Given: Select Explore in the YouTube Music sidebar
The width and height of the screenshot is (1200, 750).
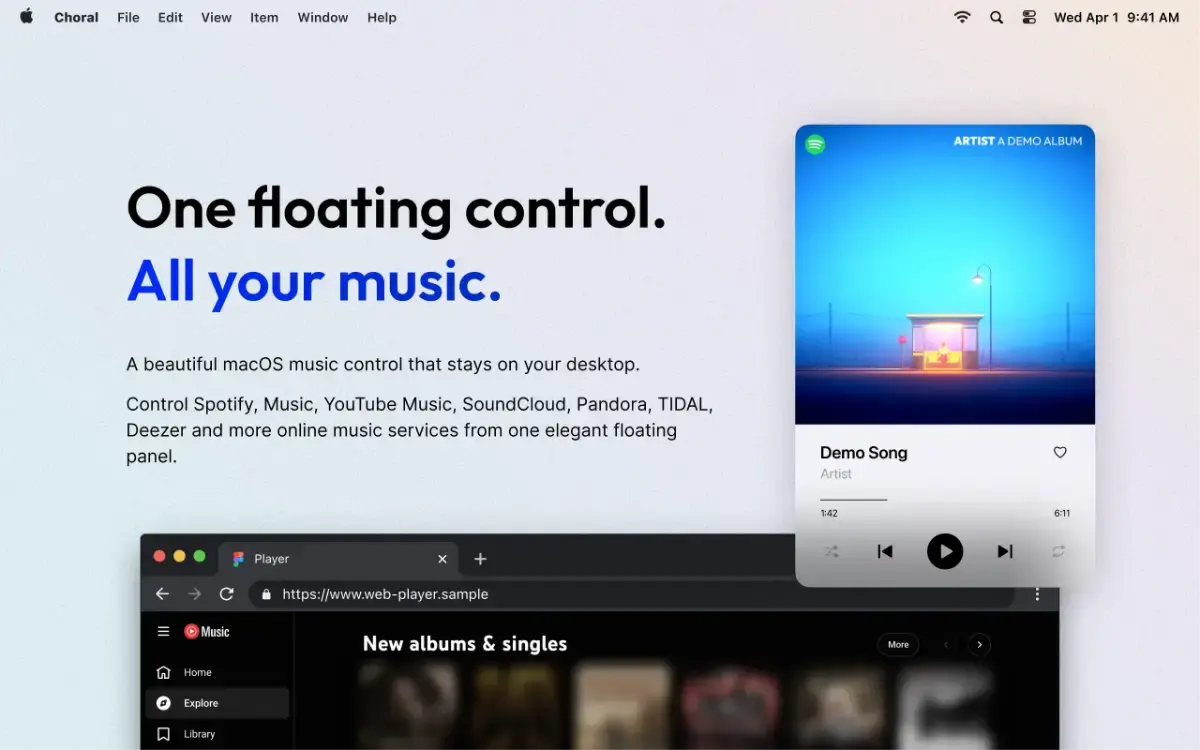Looking at the screenshot, I should coord(217,703).
